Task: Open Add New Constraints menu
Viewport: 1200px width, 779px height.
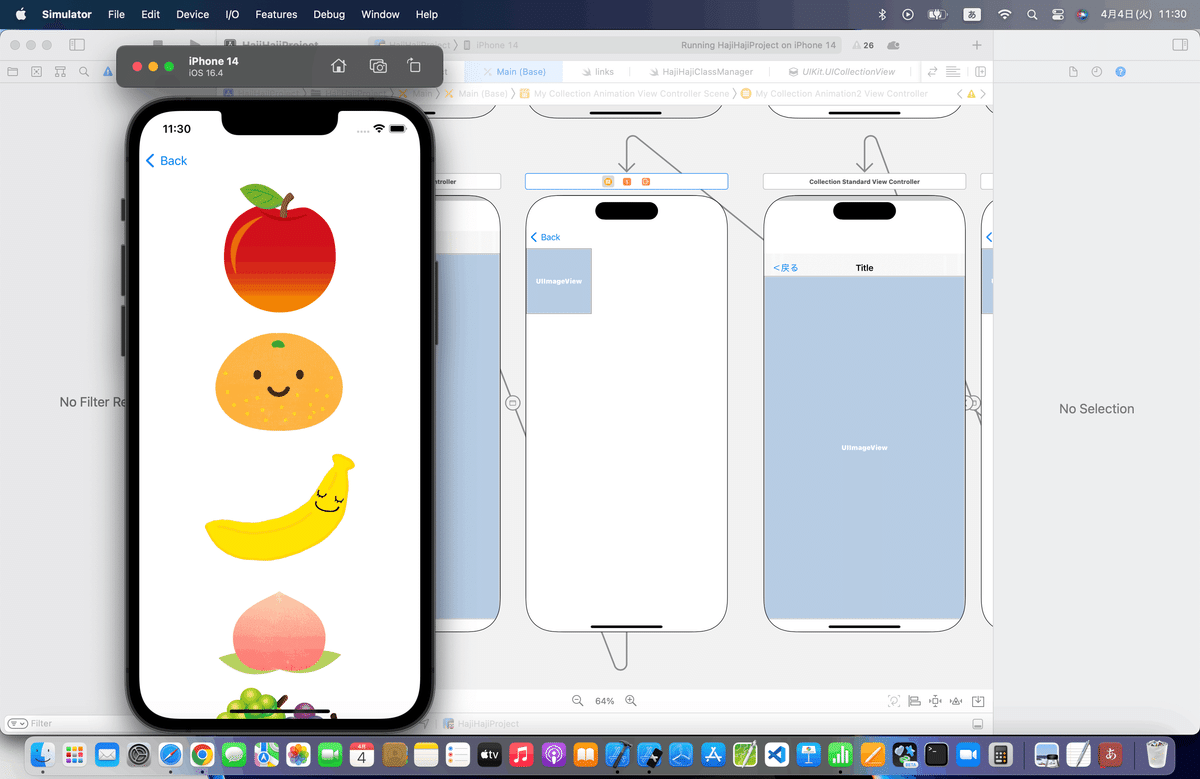Action: tap(935, 701)
